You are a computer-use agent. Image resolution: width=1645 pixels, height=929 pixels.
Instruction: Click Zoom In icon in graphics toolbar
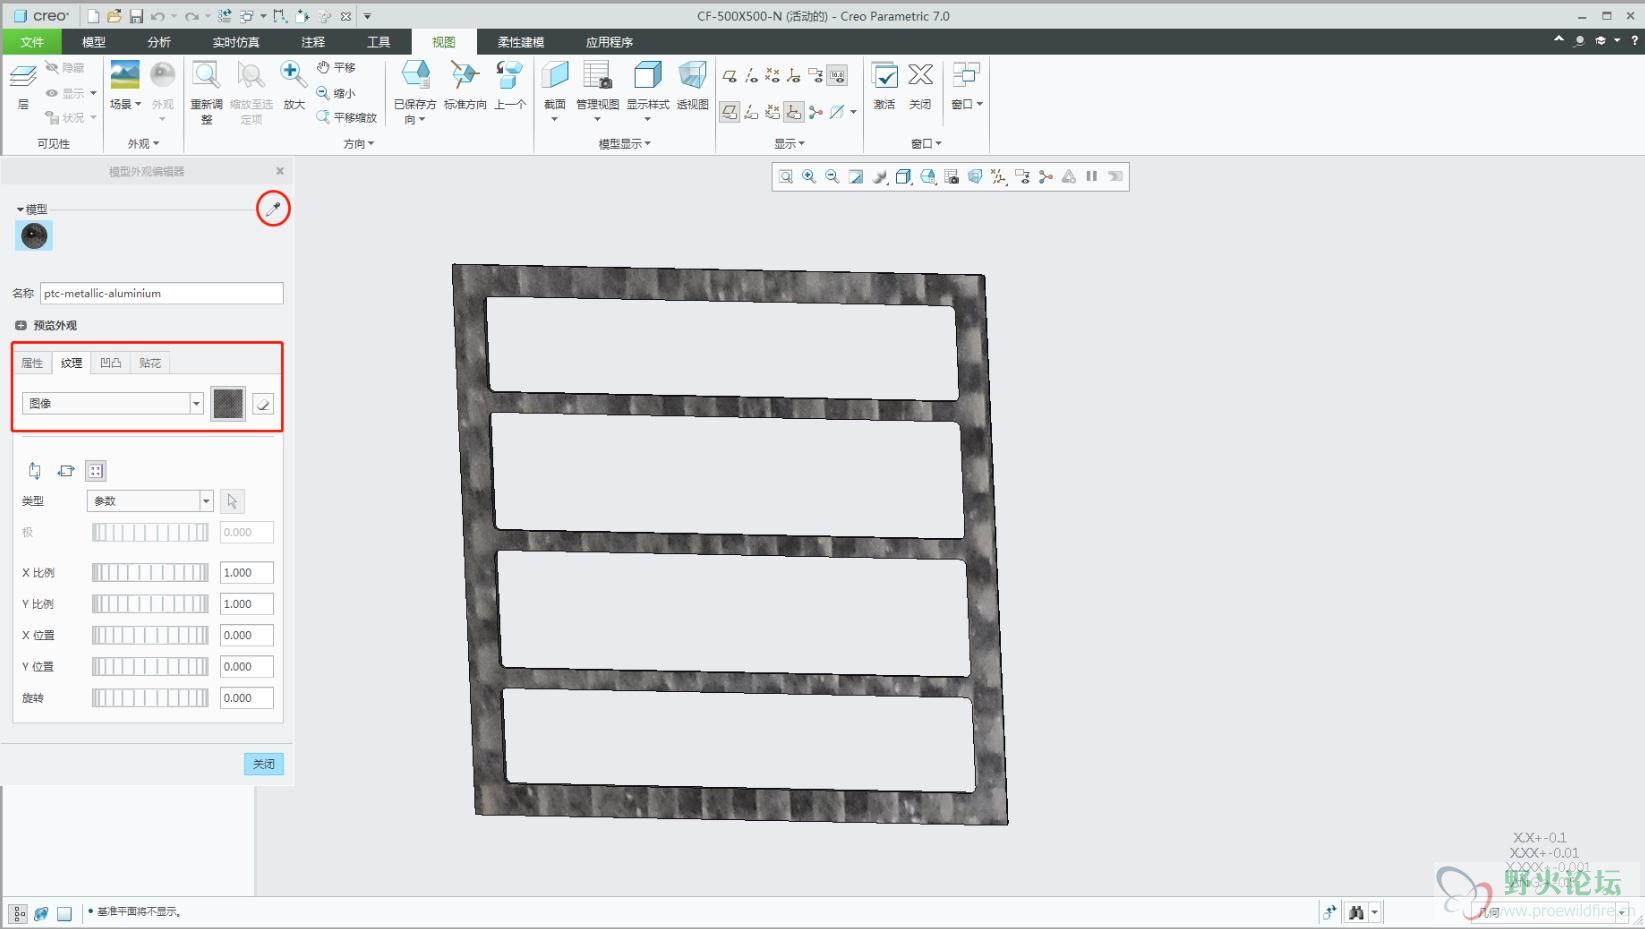[x=809, y=177]
